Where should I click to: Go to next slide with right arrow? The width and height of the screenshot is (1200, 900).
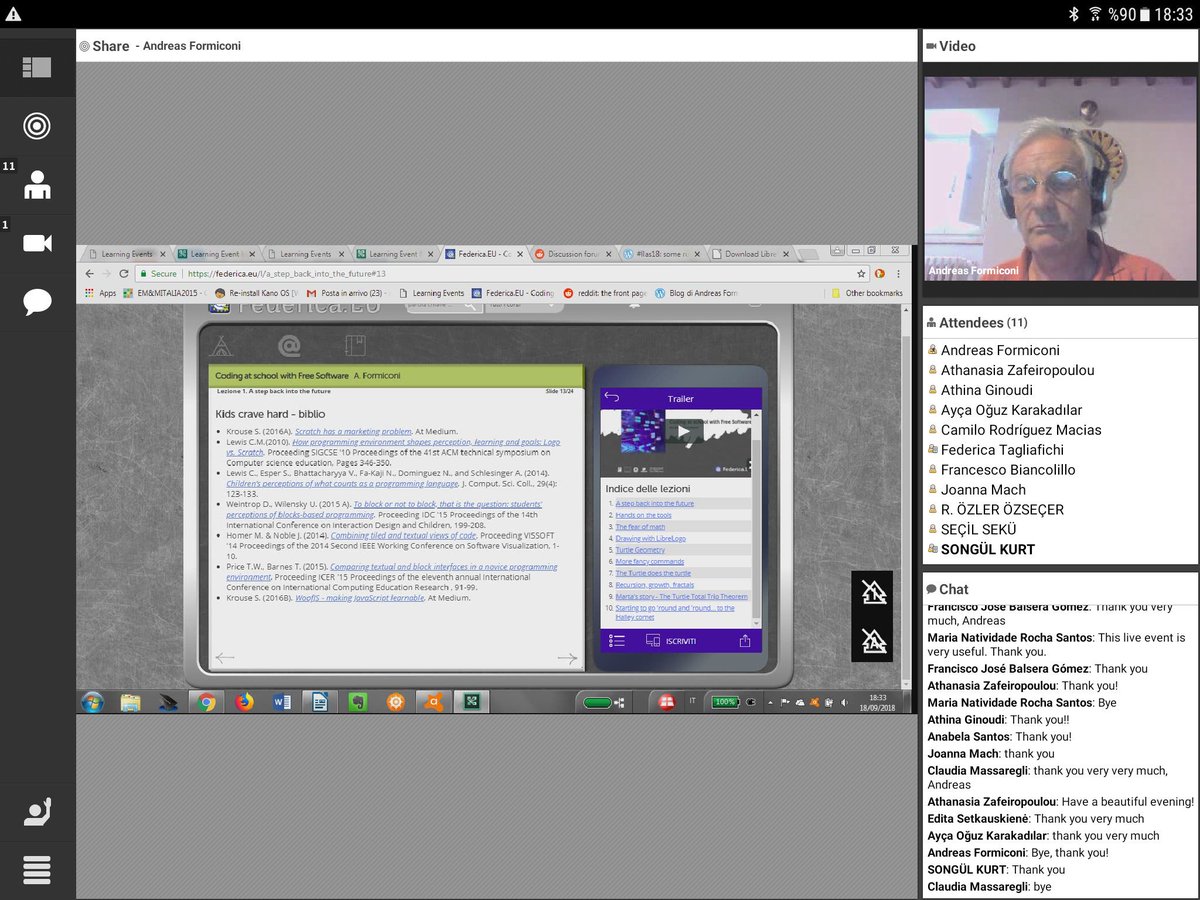(x=567, y=658)
